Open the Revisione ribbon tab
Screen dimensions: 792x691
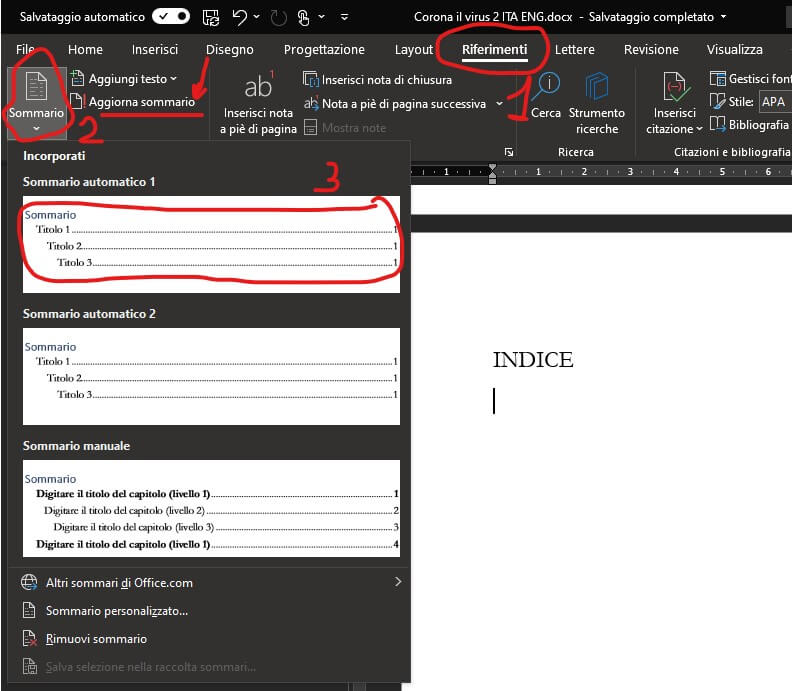point(651,50)
